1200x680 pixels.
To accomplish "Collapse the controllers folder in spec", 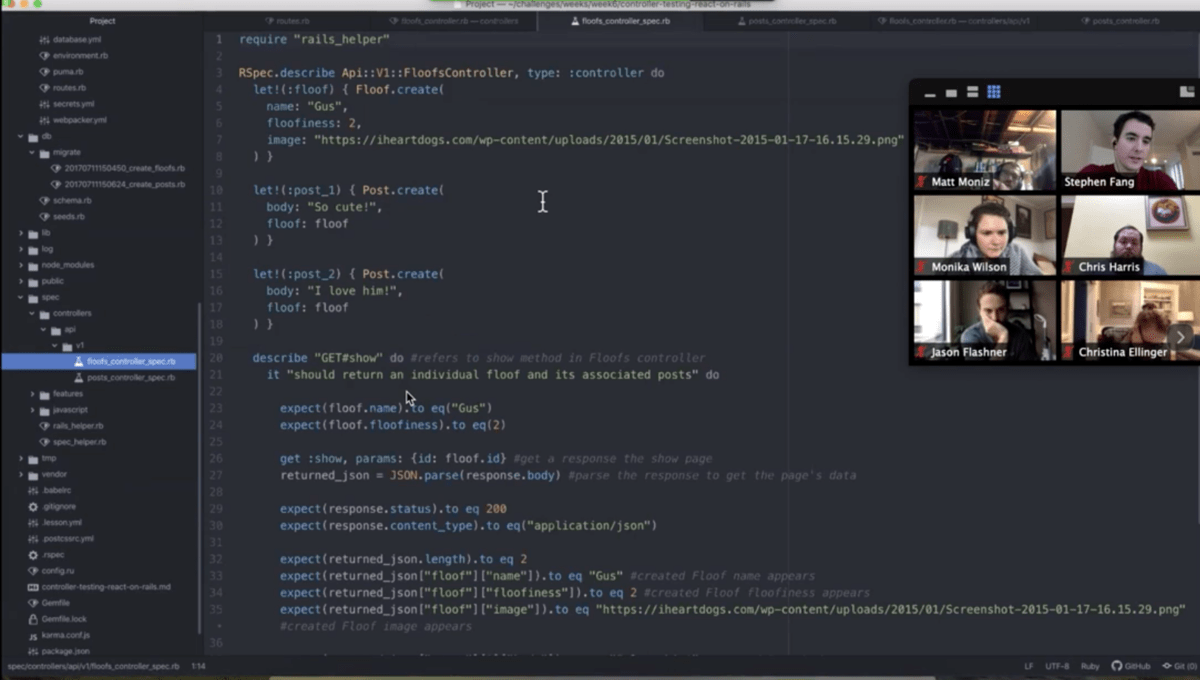I will pyautogui.click(x=32, y=313).
